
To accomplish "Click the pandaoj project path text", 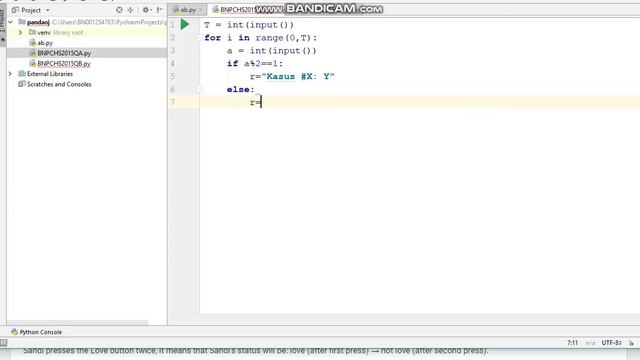I will point(109,22).
